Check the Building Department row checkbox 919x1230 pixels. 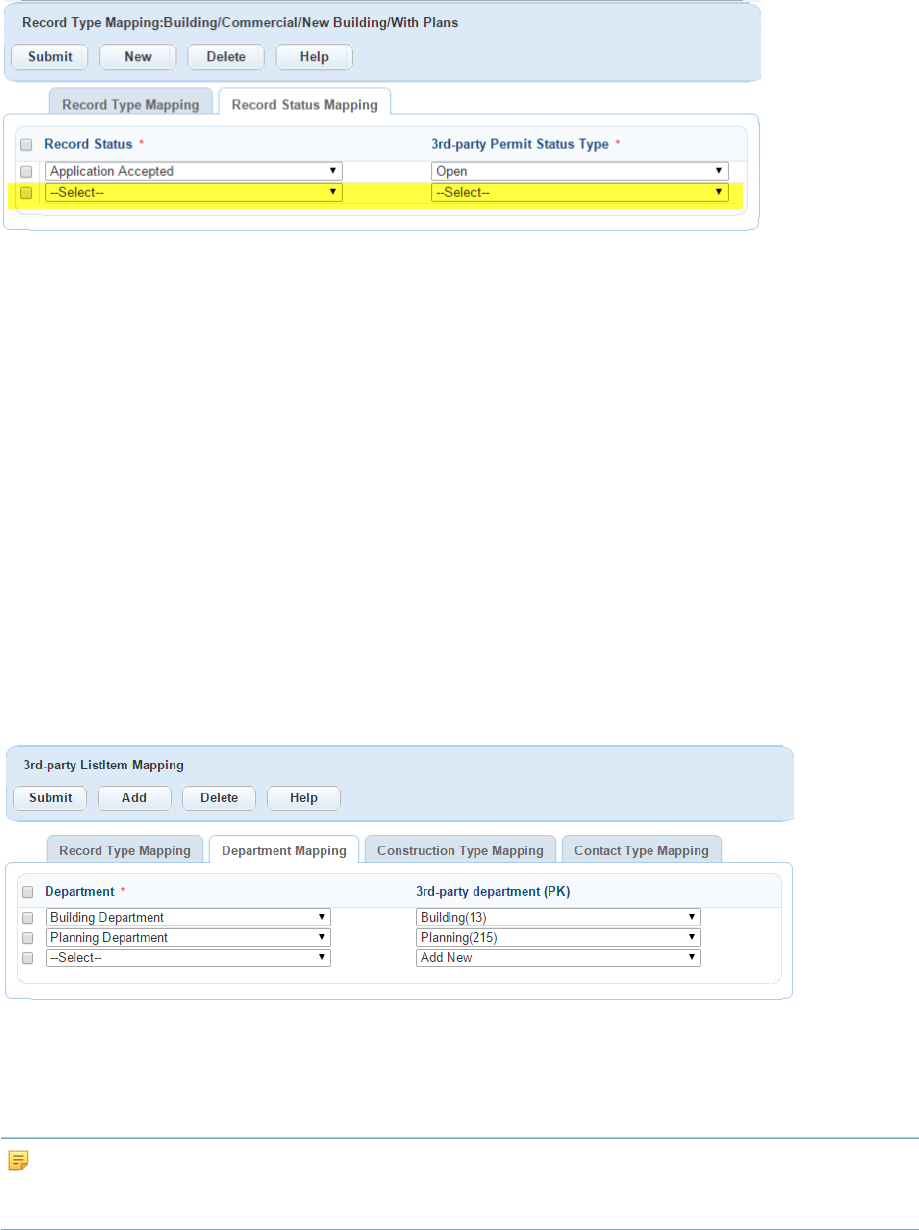[x=28, y=918]
